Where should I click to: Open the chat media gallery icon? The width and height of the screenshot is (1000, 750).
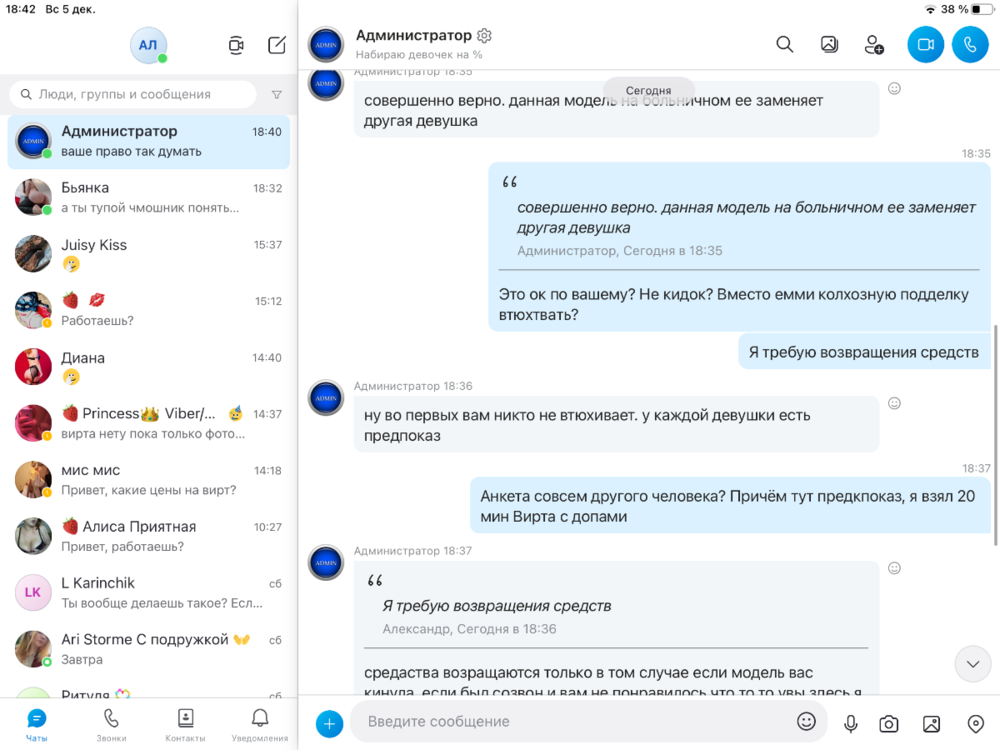click(x=829, y=44)
